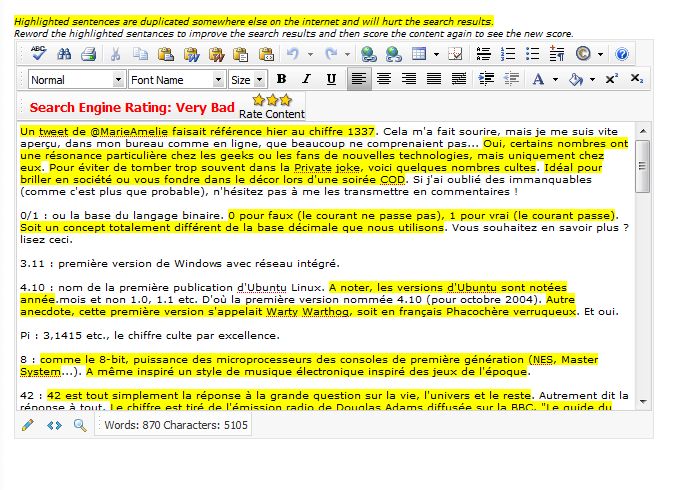Toggle Justify alignment
Screen dimensions: 680x490
(434, 79)
